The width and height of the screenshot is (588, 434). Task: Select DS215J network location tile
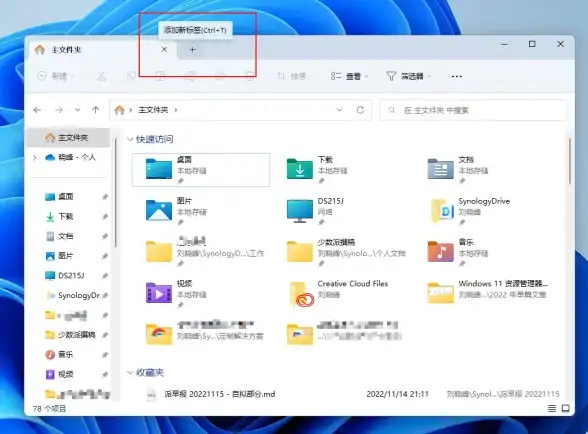point(315,211)
